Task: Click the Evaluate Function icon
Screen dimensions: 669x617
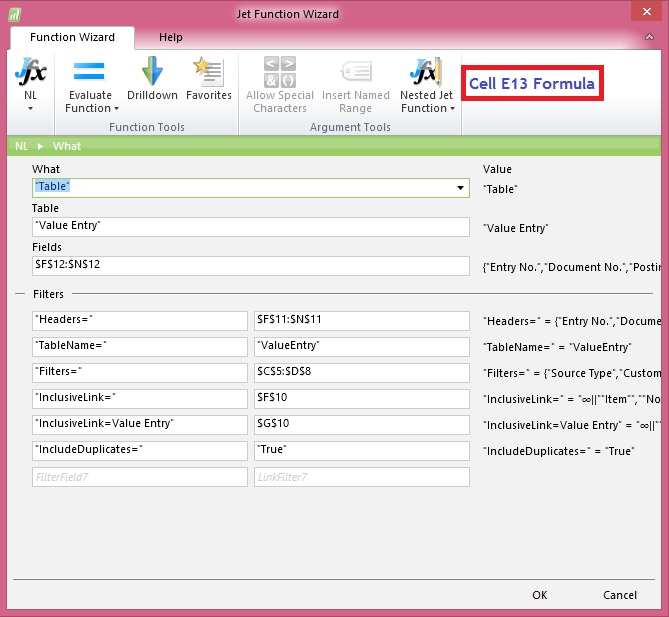Action: point(90,73)
